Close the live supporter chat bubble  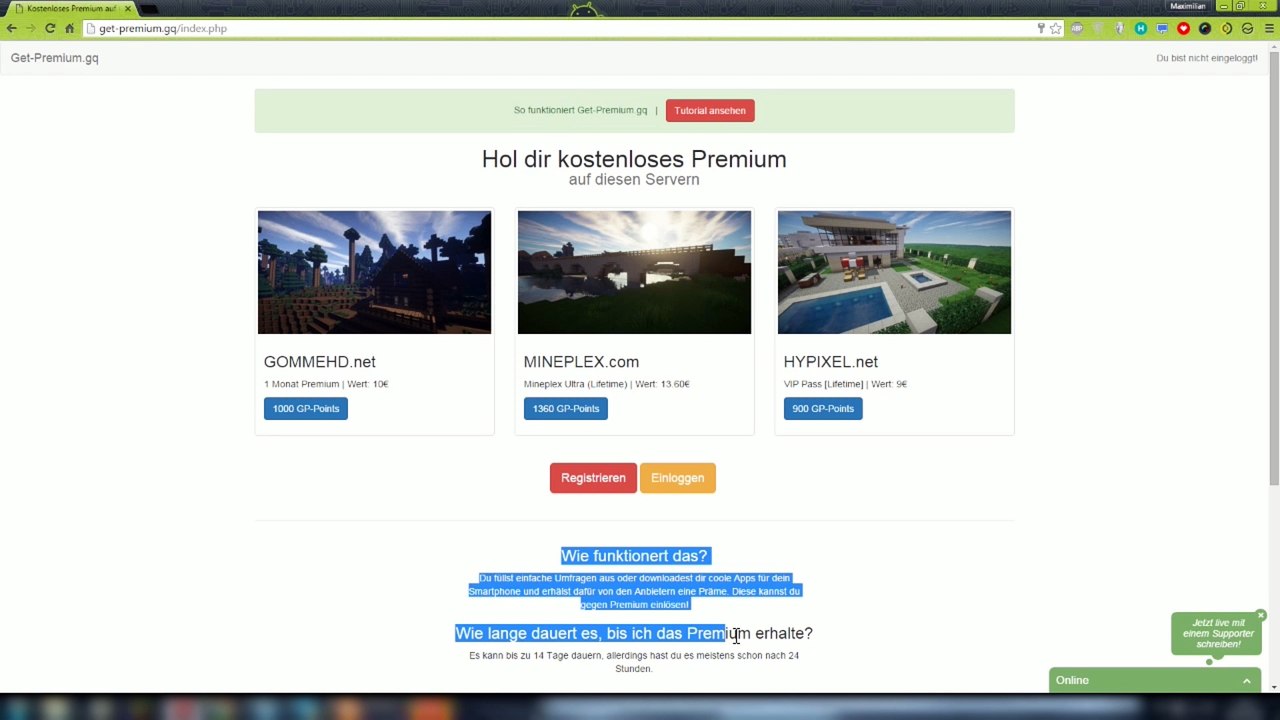tap(1261, 615)
